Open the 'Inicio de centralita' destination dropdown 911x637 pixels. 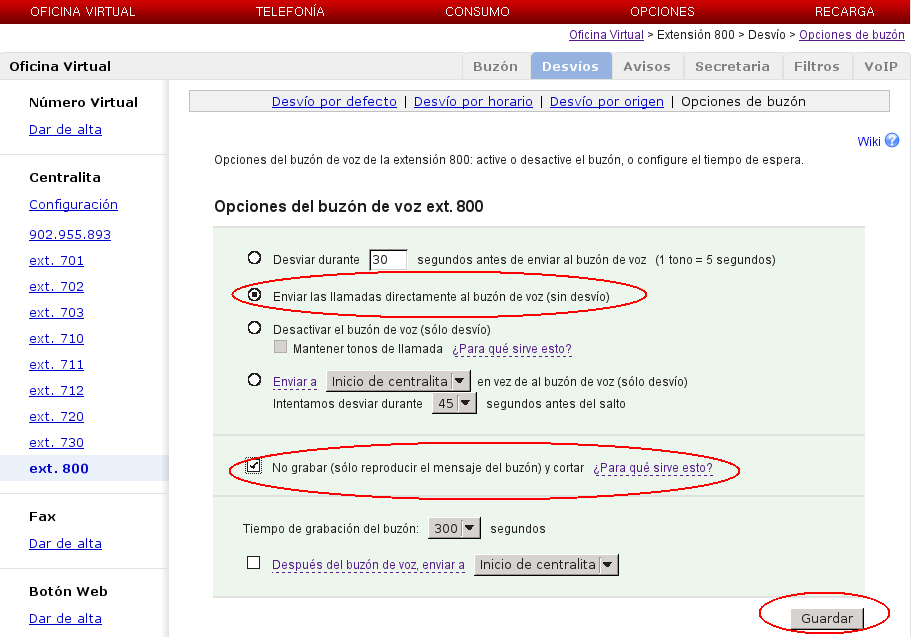tap(397, 380)
